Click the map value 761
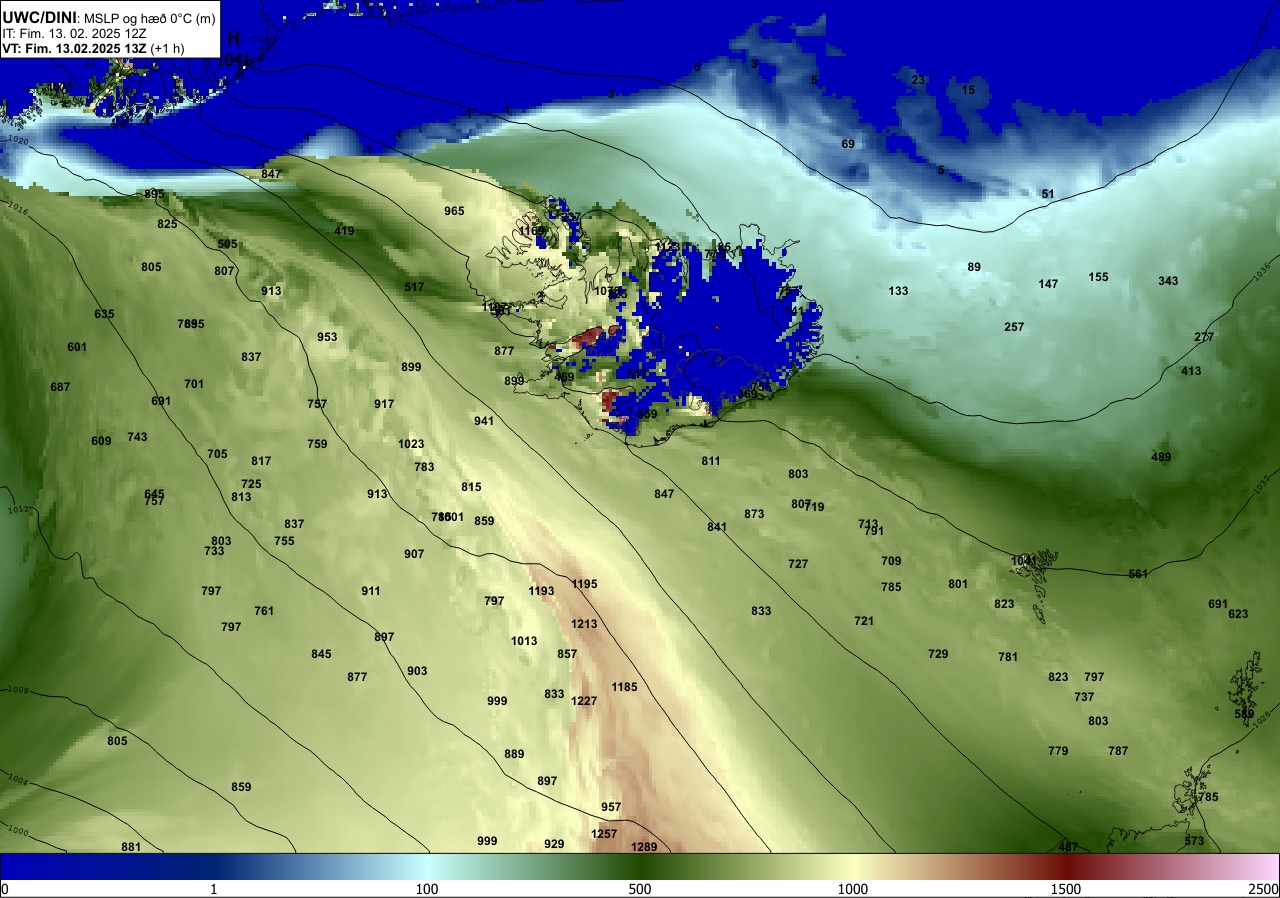Screen dimensions: 1280x898 [x=264, y=611]
